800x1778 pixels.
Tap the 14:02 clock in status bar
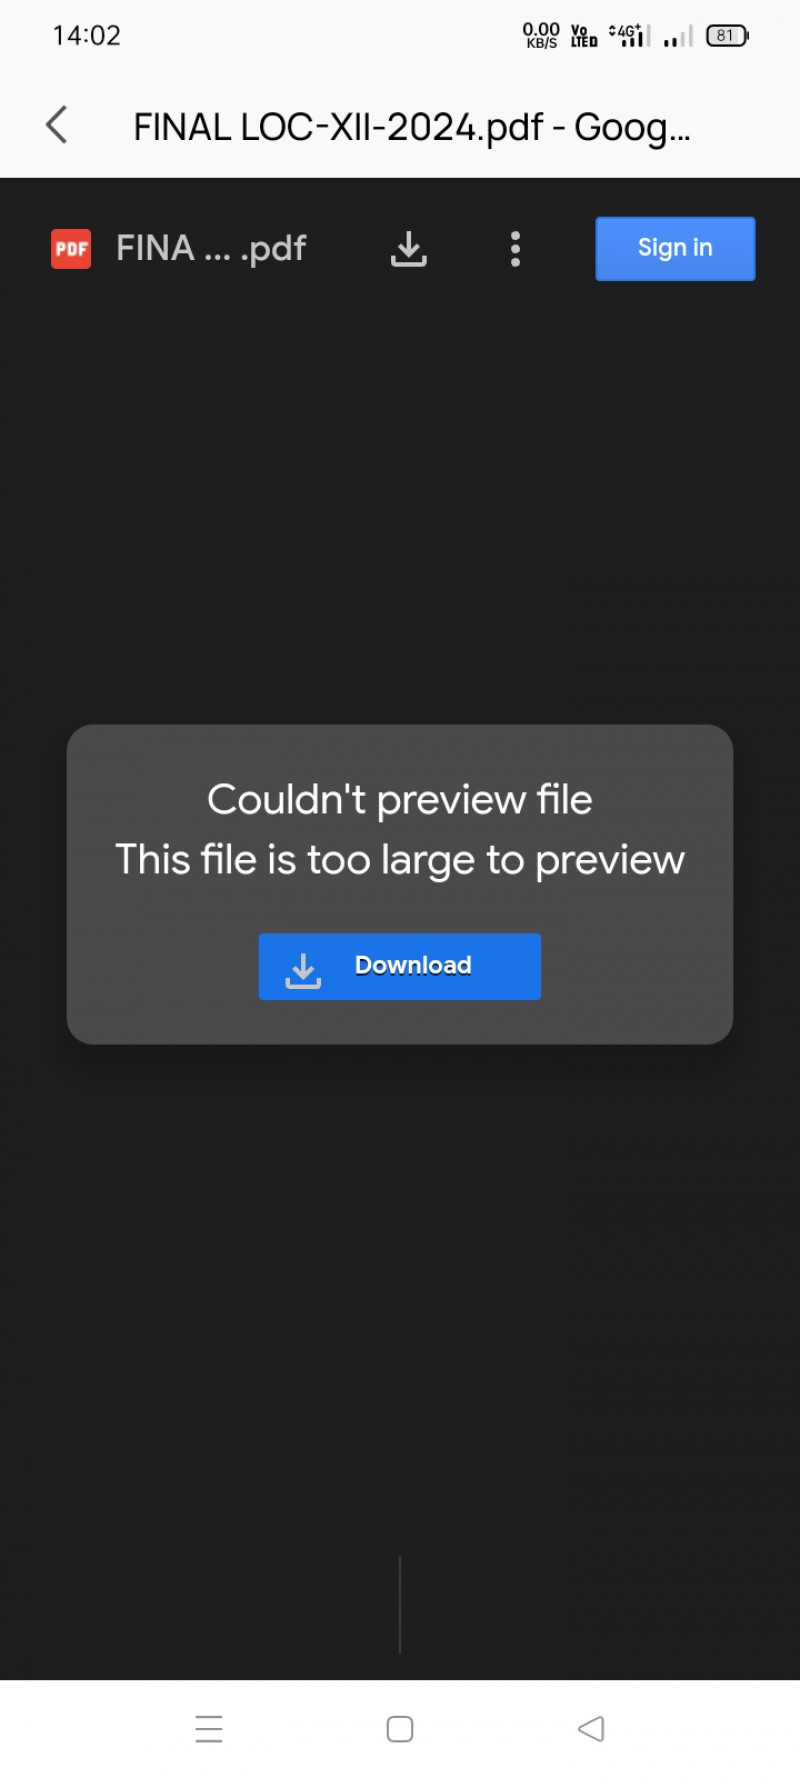click(x=87, y=36)
